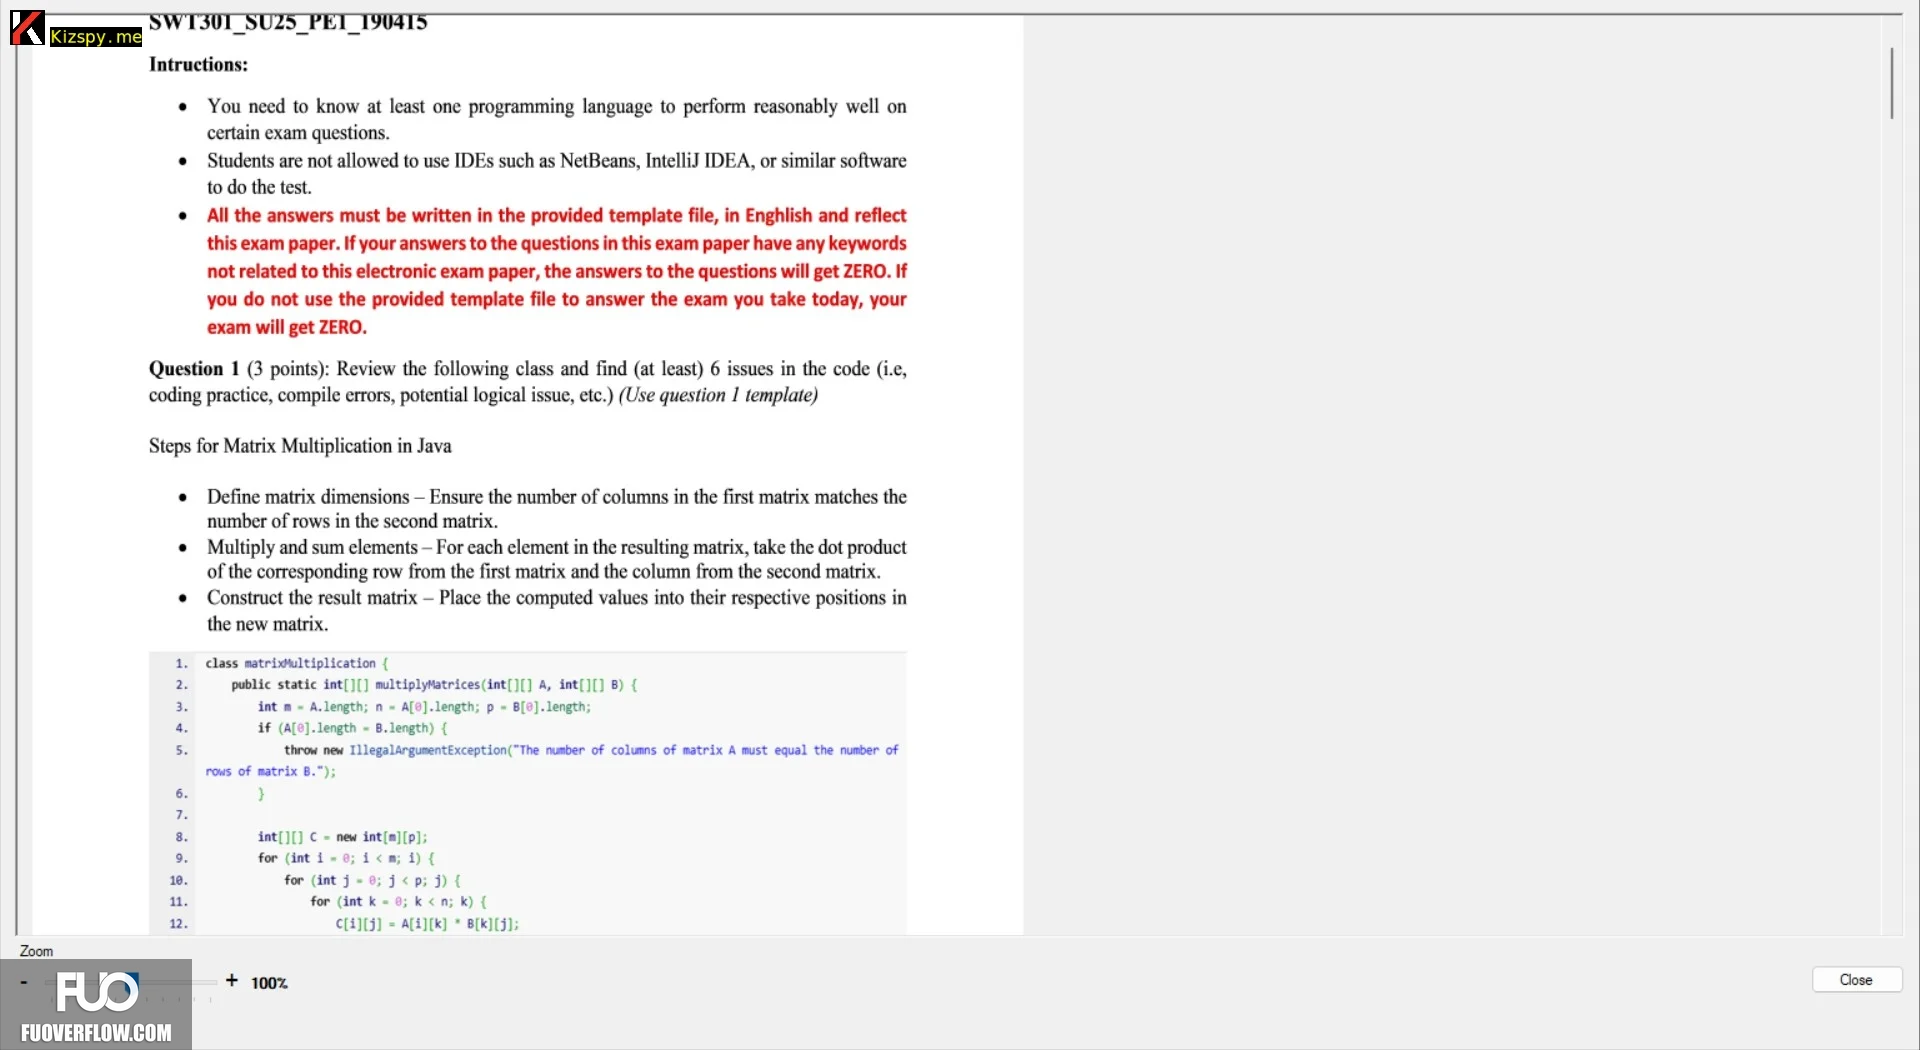Click the 'Steps for Matrix Multiplication in Java' line
The image size is (1920, 1050).
[300, 446]
